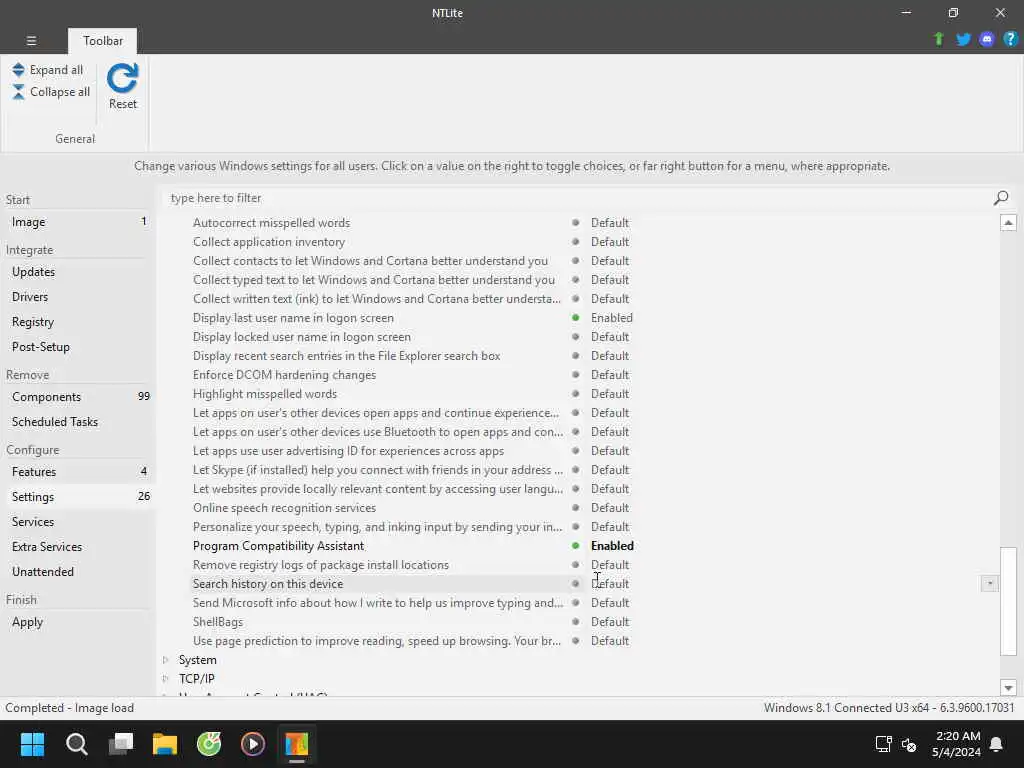
Task: Click scrollbar up arrow in settings list
Action: (1008, 223)
